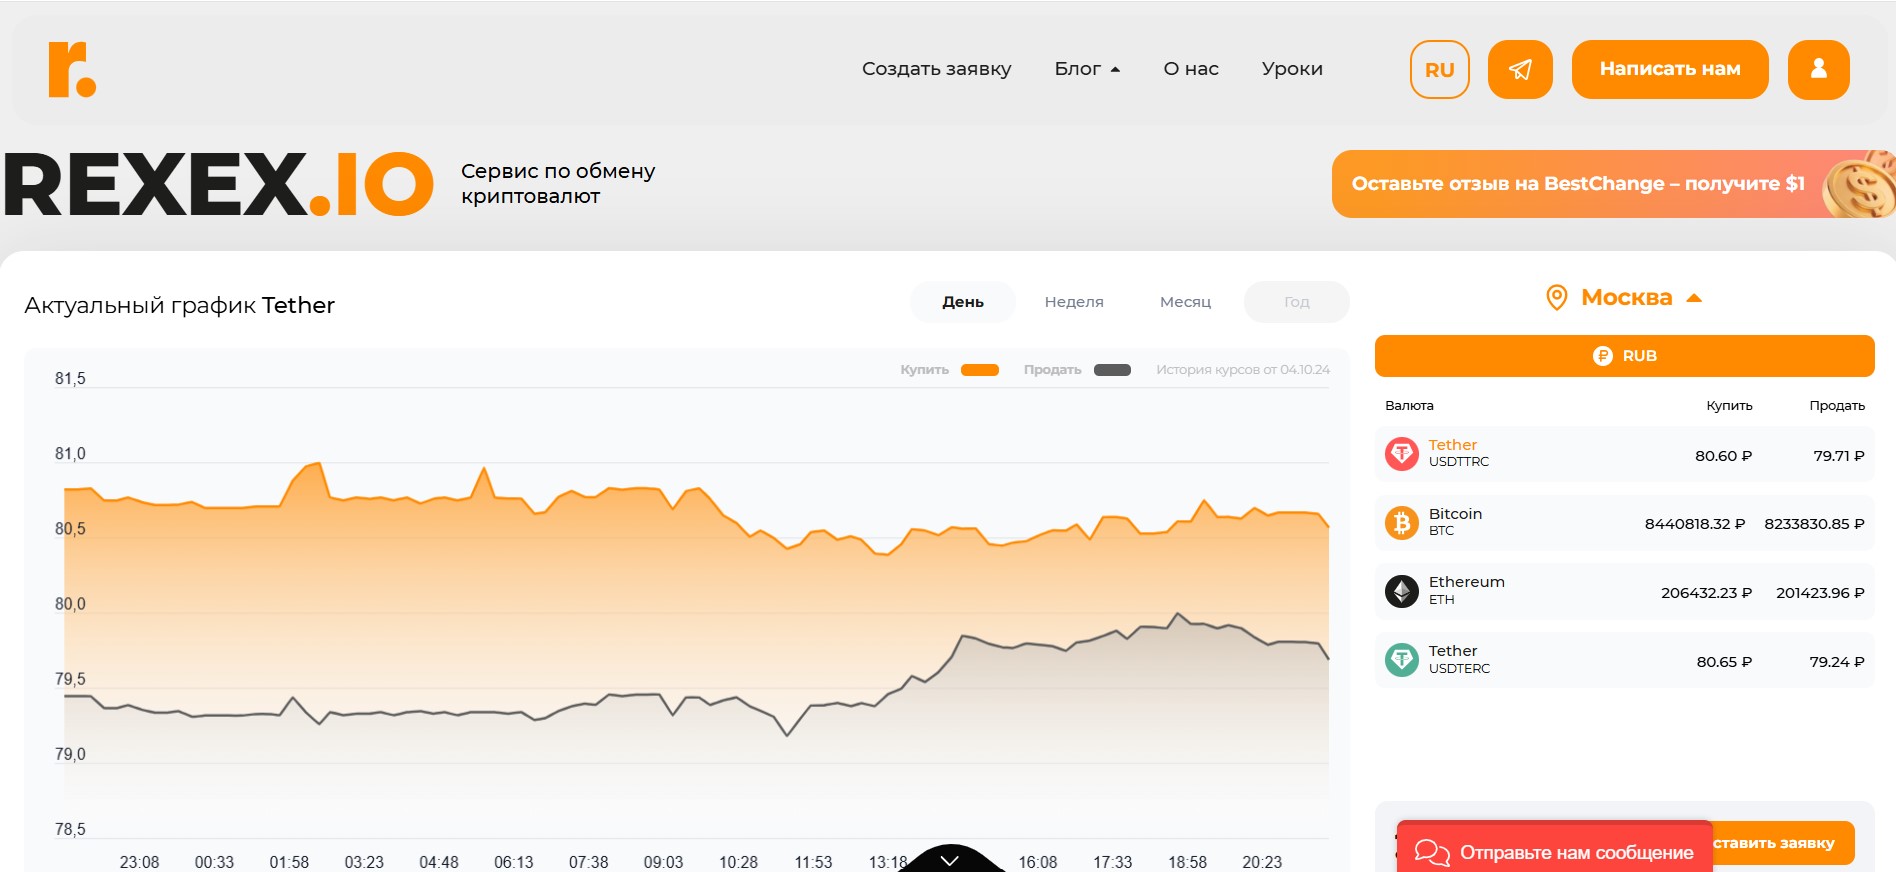This screenshot has width=1896, height=872.
Task: Click История курсов от 04.10.24 text
Action: pos(1243,370)
